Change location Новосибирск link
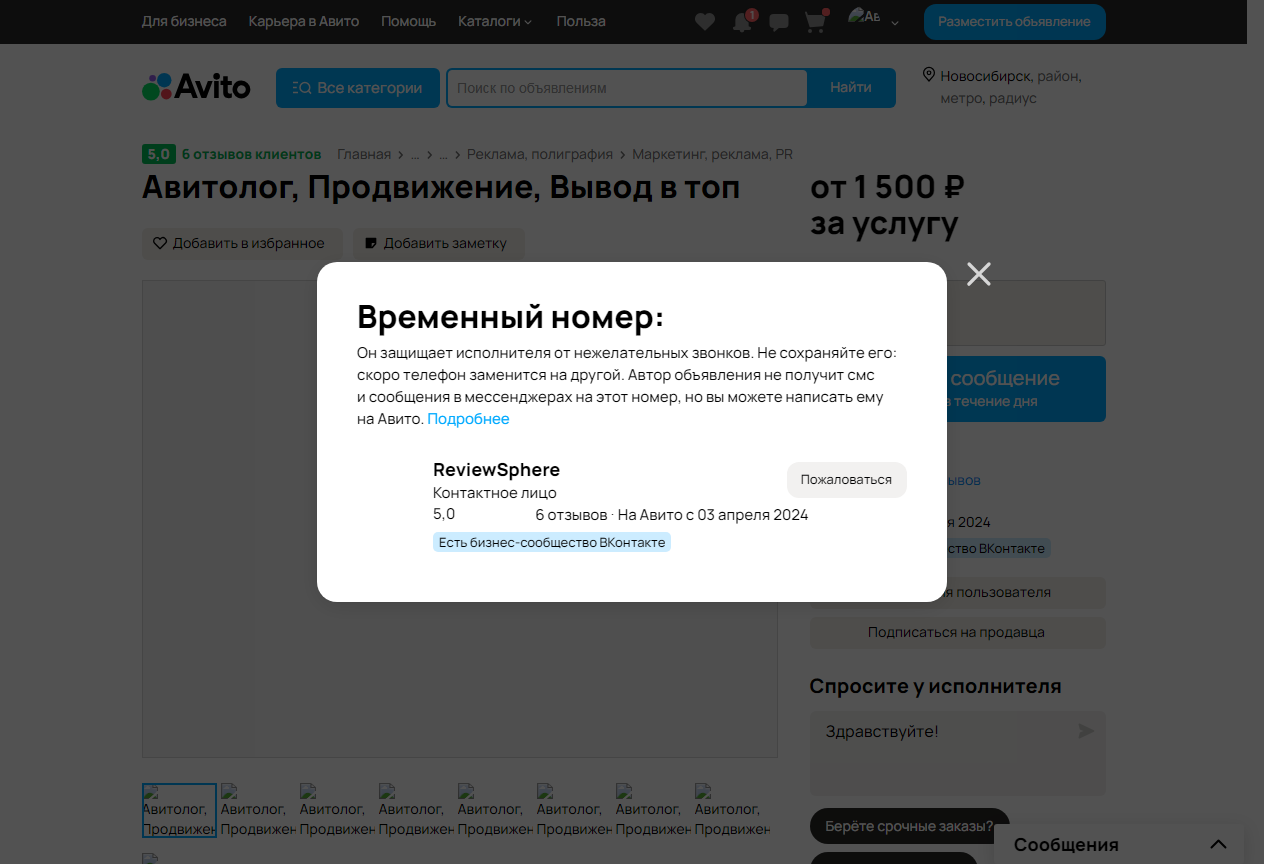Screen dimensions: 1264x864 pos(986,76)
